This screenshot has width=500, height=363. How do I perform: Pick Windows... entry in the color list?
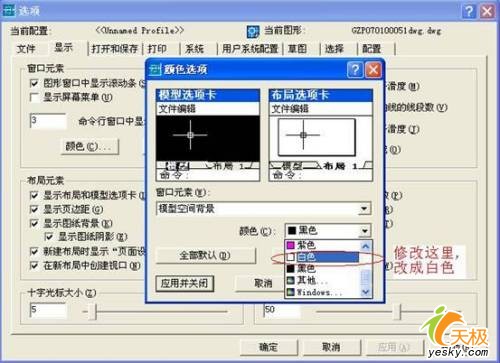tap(323, 292)
